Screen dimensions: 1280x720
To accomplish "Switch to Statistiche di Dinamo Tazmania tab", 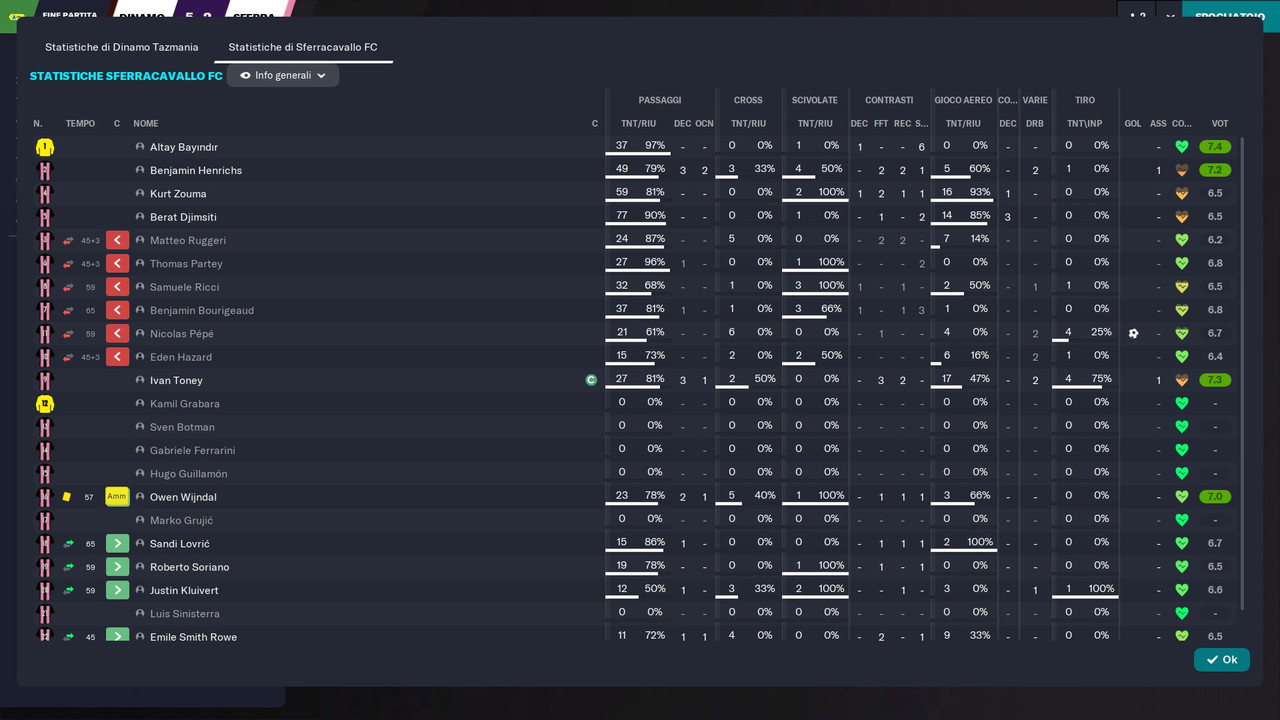I will [122, 47].
